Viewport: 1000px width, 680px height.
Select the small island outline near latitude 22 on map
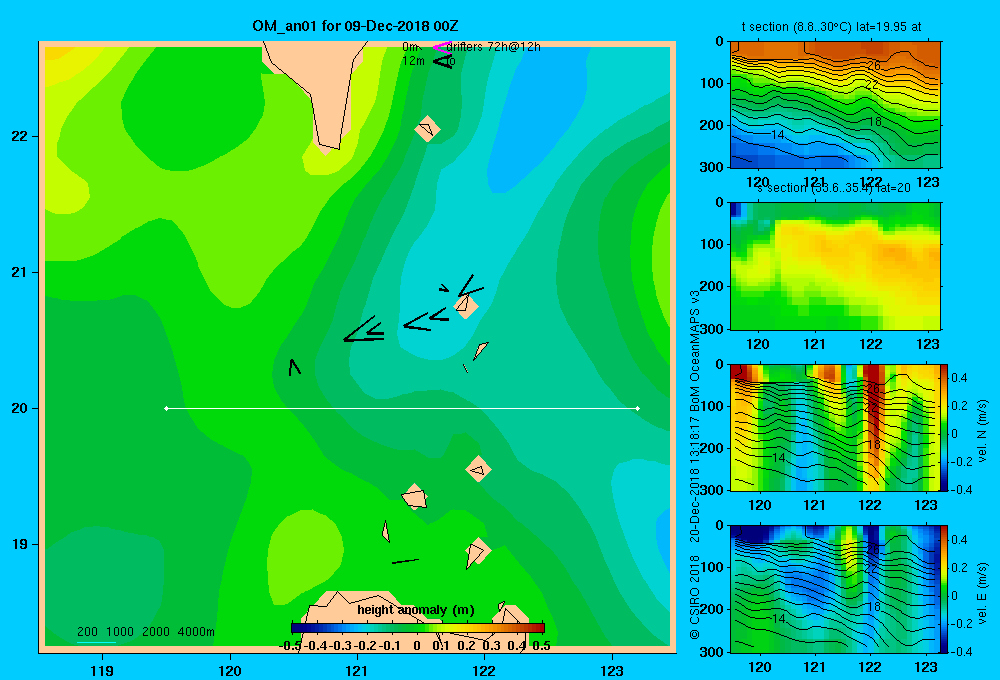click(x=427, y=129)
